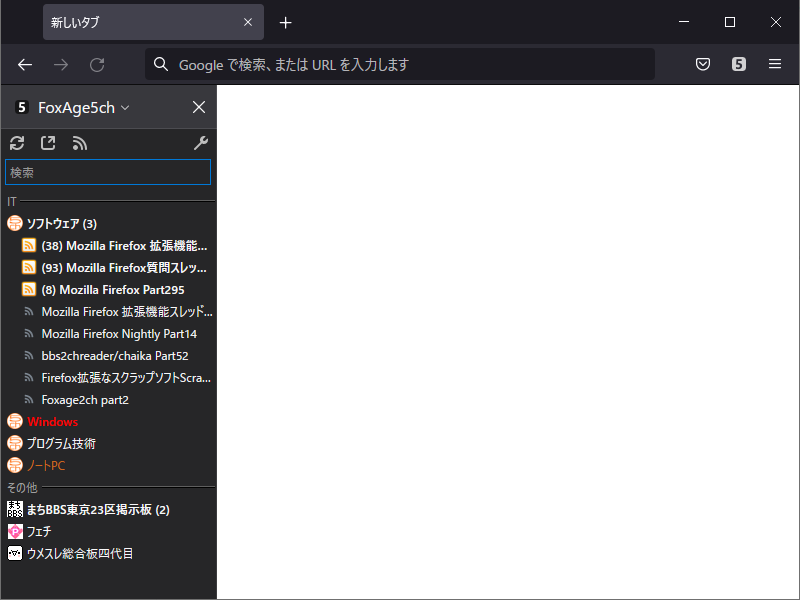Click gray feed icon beside bbs2chreader/chaika

[x=29, y=356]
